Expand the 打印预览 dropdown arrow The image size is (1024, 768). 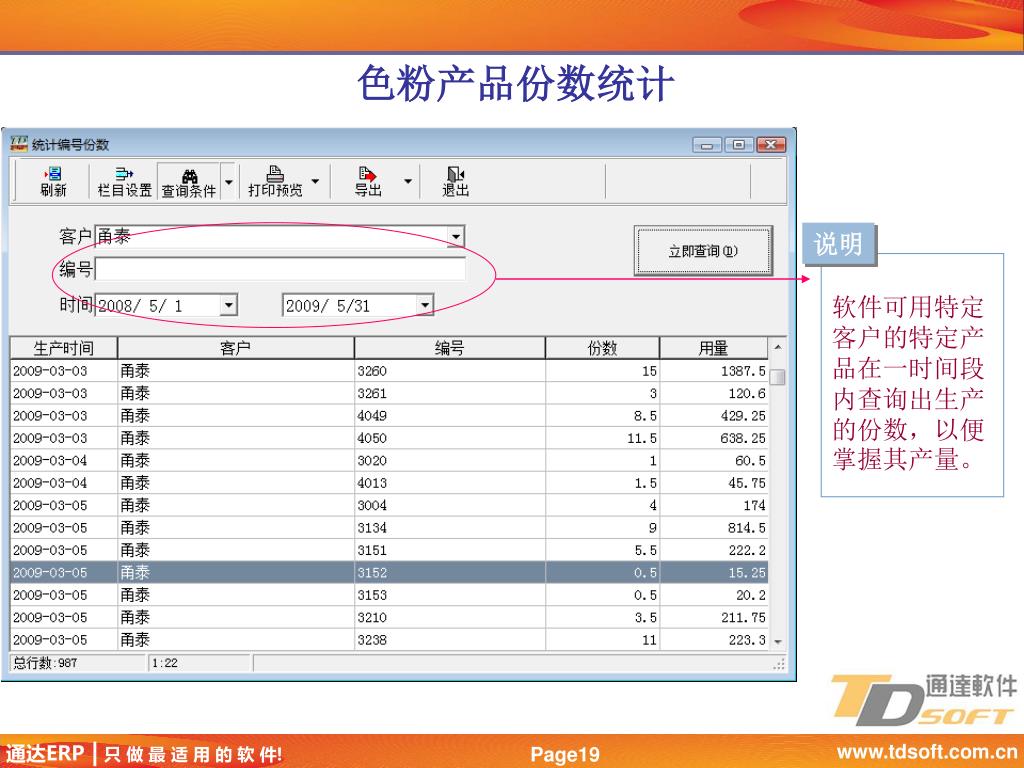pos(315,181)
